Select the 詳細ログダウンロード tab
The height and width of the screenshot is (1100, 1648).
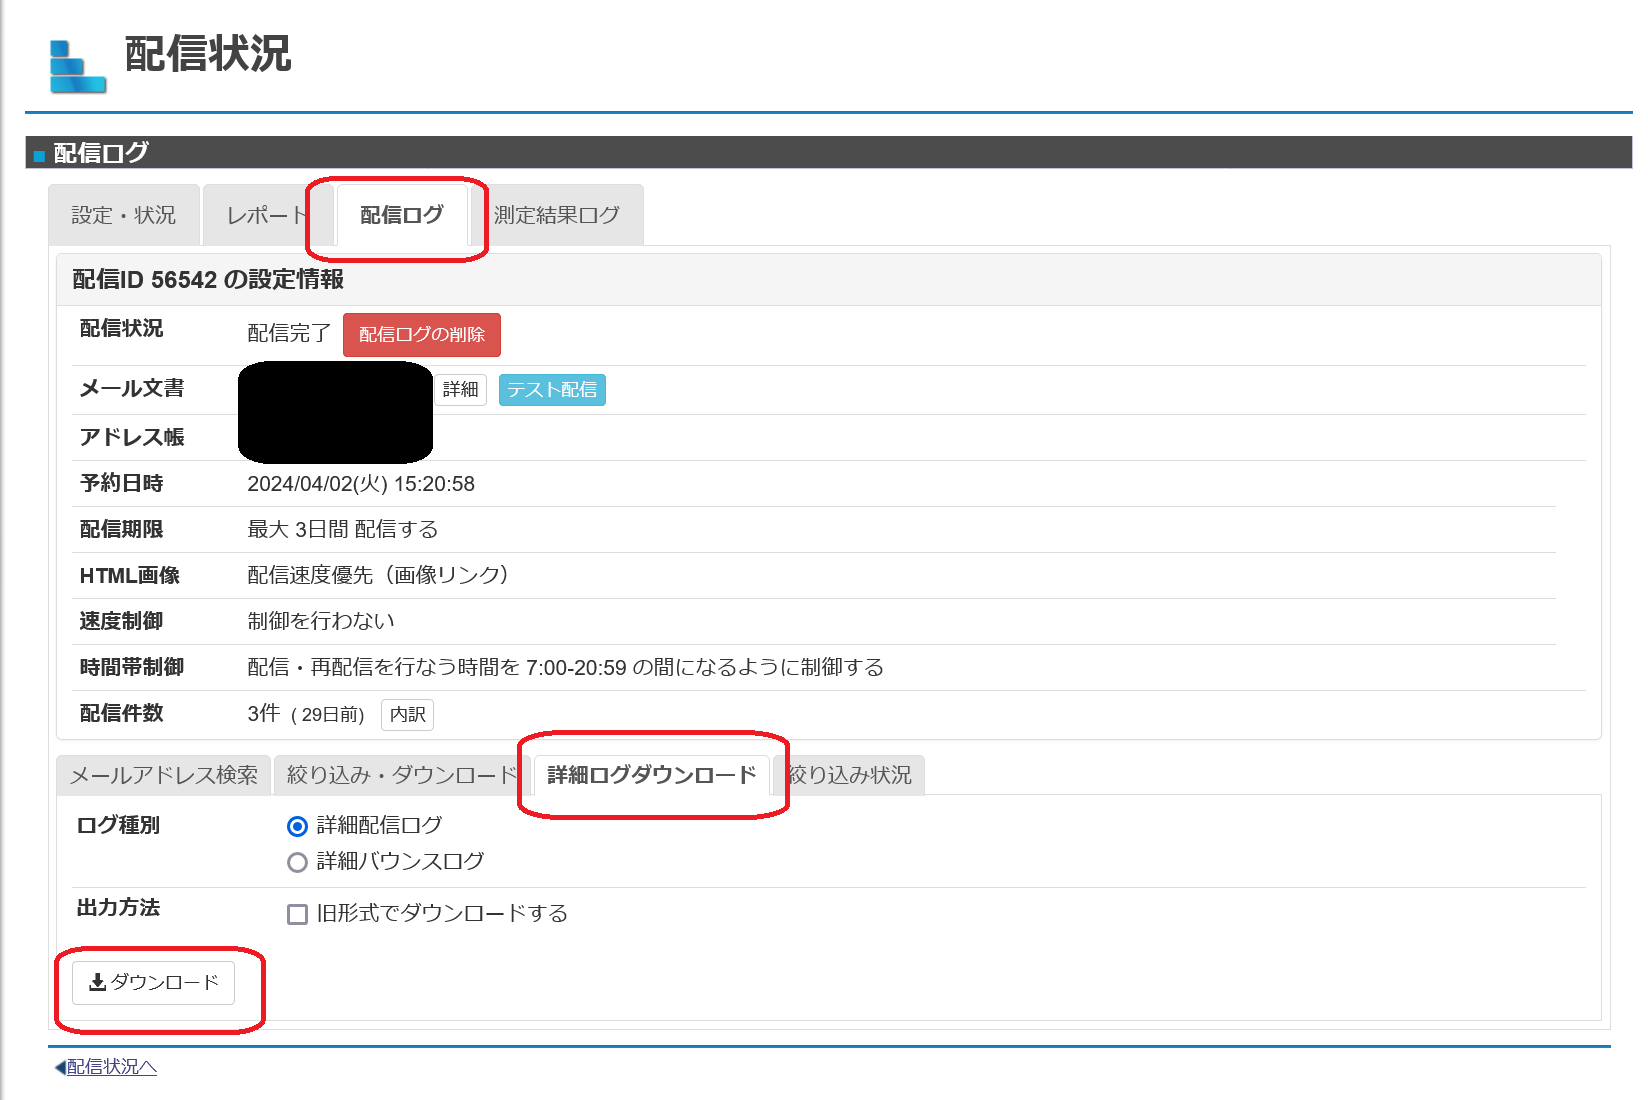point(650,774)
